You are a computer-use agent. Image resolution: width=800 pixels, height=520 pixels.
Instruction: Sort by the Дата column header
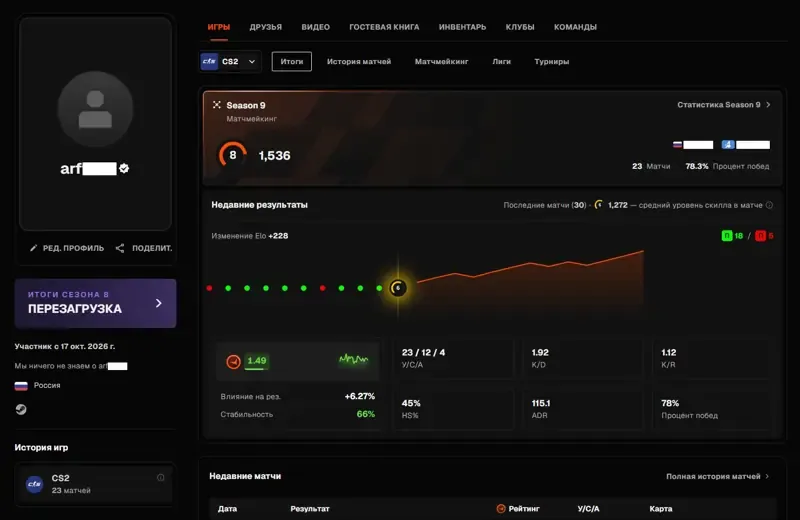[227, 508]
